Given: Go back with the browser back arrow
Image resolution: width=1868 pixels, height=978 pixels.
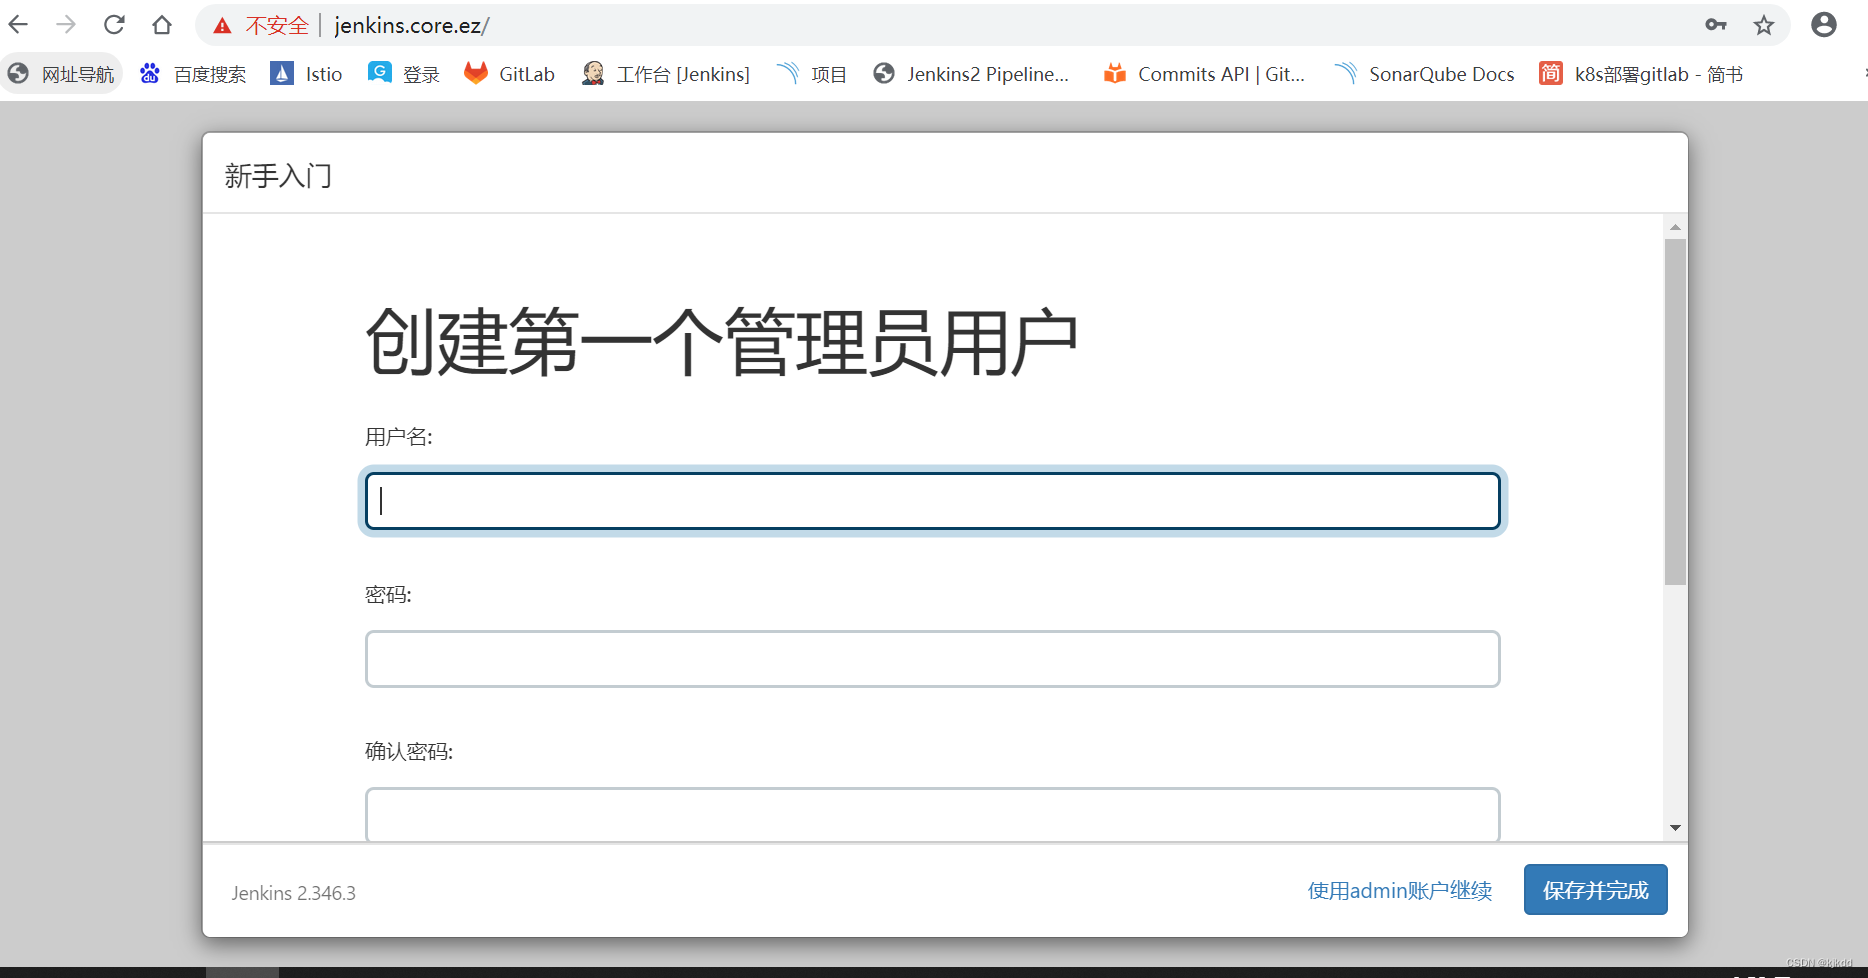Looking at the screenshot, I should 18,25.
